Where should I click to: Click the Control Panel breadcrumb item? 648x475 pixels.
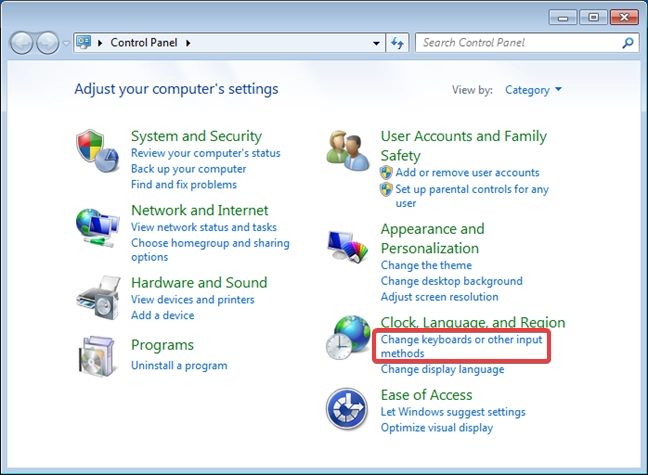tap(144, 43)
